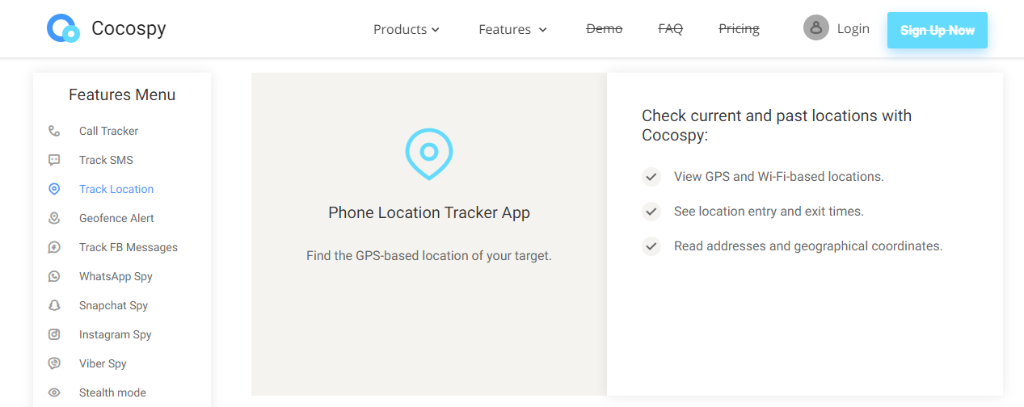Click the Call Tracker phone icon
Image resolution: width=1024 pixels, height=407 pixels.
pyautogui.click(x=54, y=131)
